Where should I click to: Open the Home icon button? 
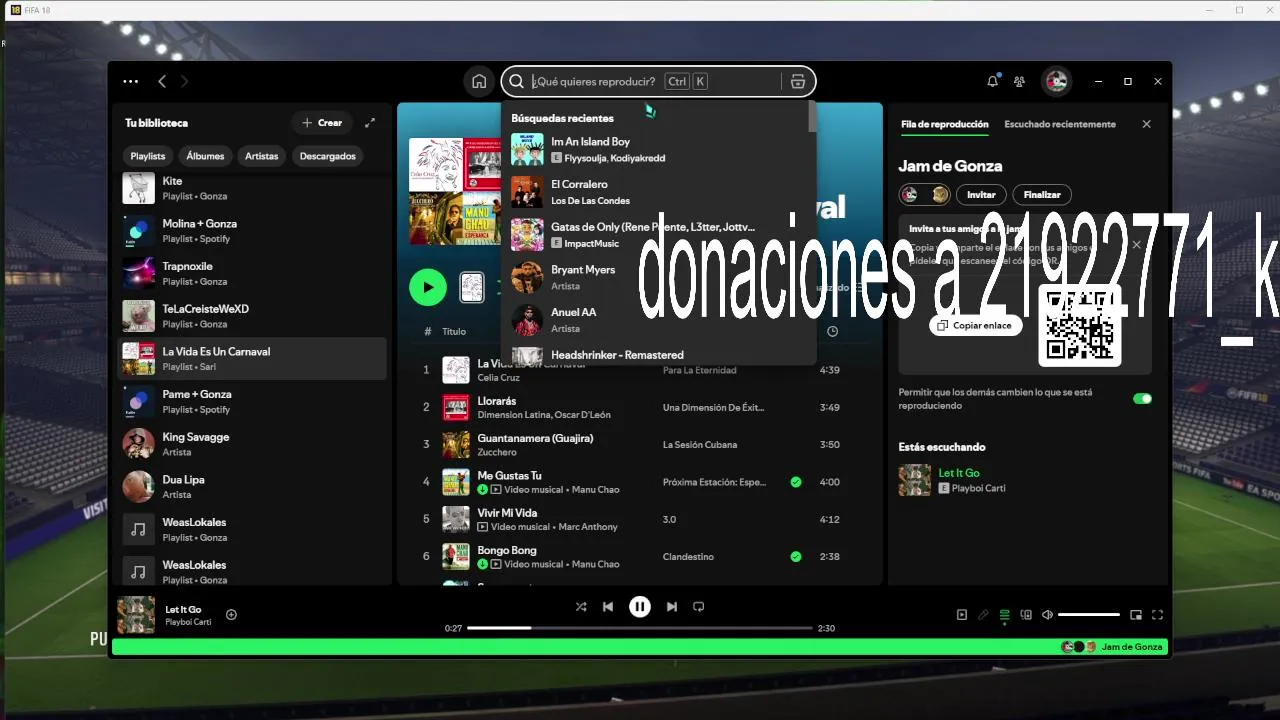[x=479, y=82]
